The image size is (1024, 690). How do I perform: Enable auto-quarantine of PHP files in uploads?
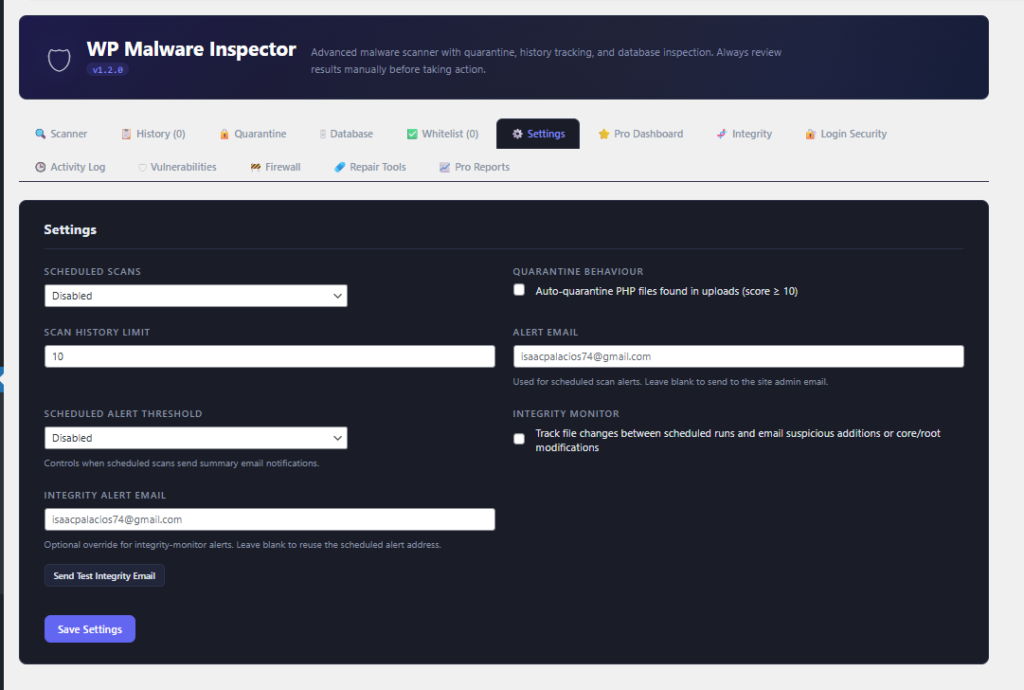[519, 289]
